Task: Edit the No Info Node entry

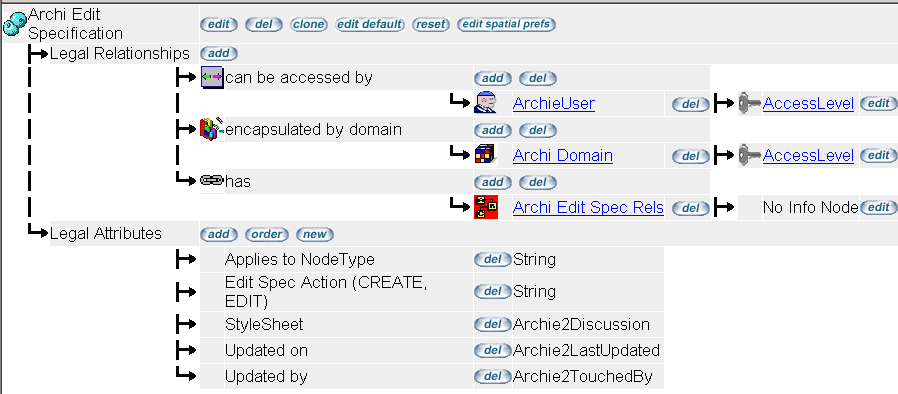Action: [879, 207]
